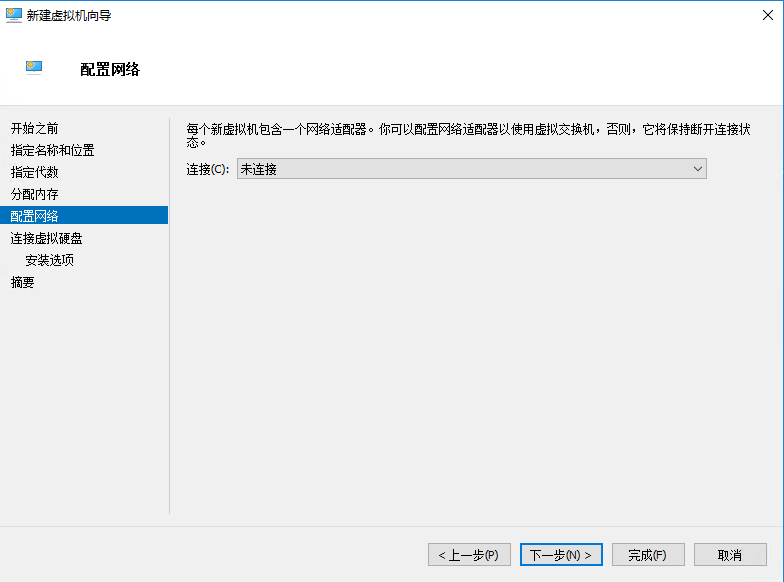Click the 上一步(P) button

coord(469,555)
